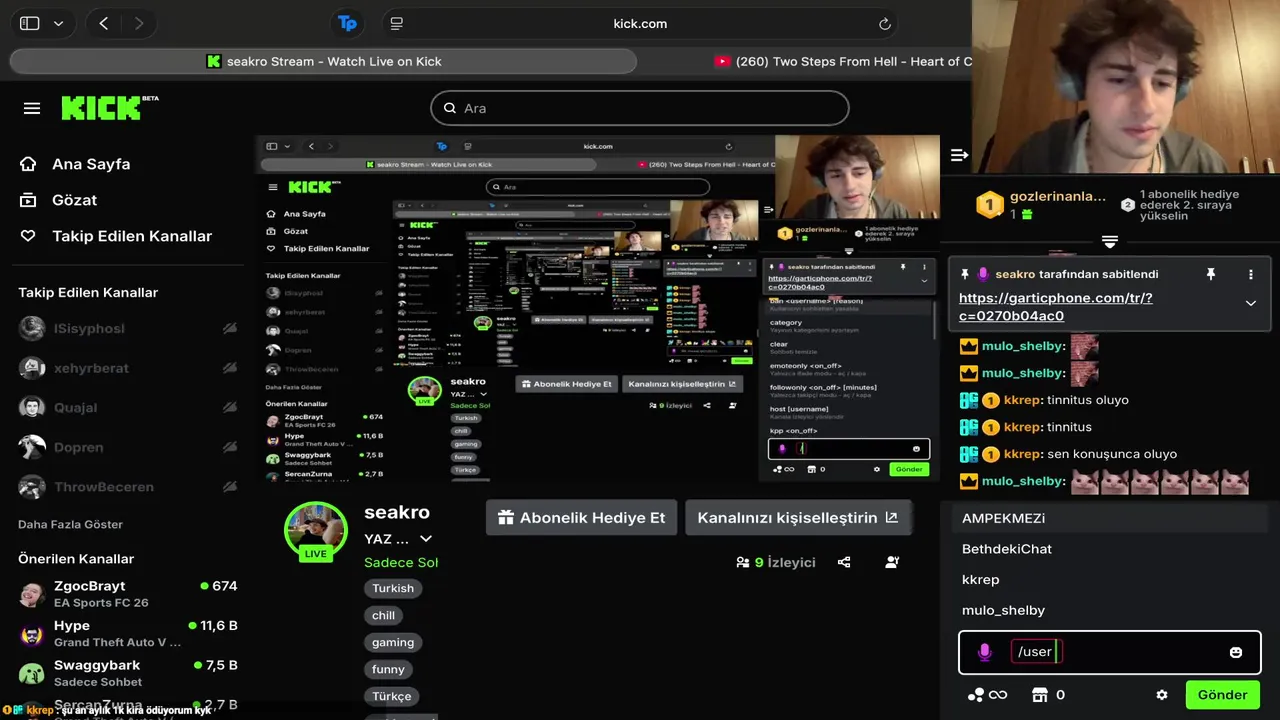Select the Turkish tag
This screenshot has width=1280, height=720.
point(393,588)
